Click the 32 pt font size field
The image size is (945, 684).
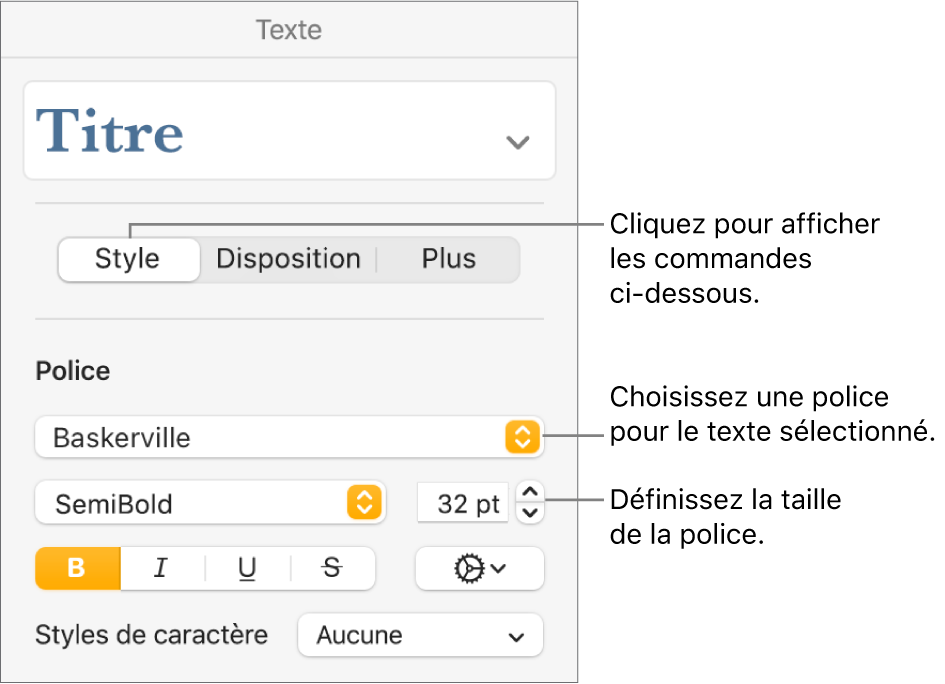pos(463,503)
